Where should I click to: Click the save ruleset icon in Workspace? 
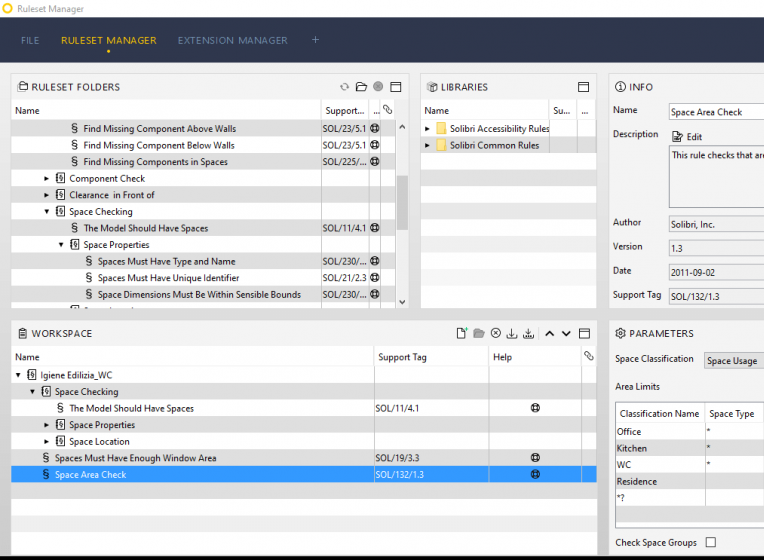pyautogui.click(x=512, y=333)
